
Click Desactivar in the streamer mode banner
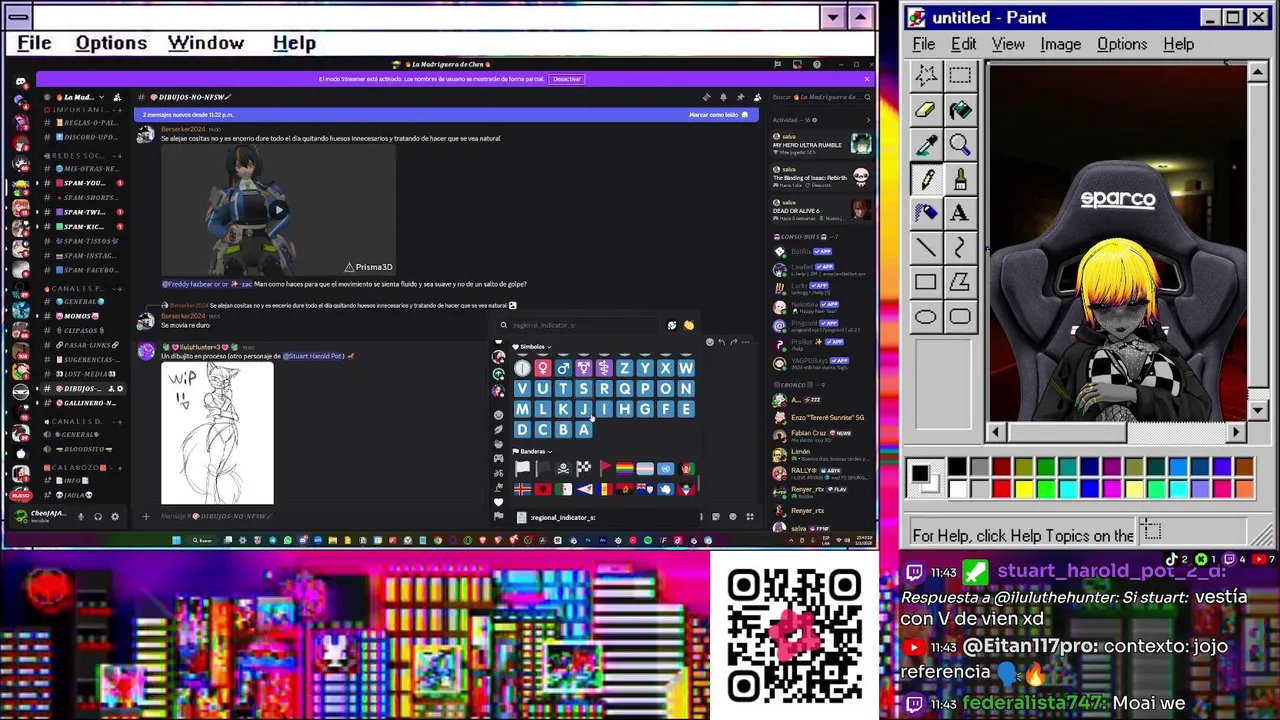[567, 79]
